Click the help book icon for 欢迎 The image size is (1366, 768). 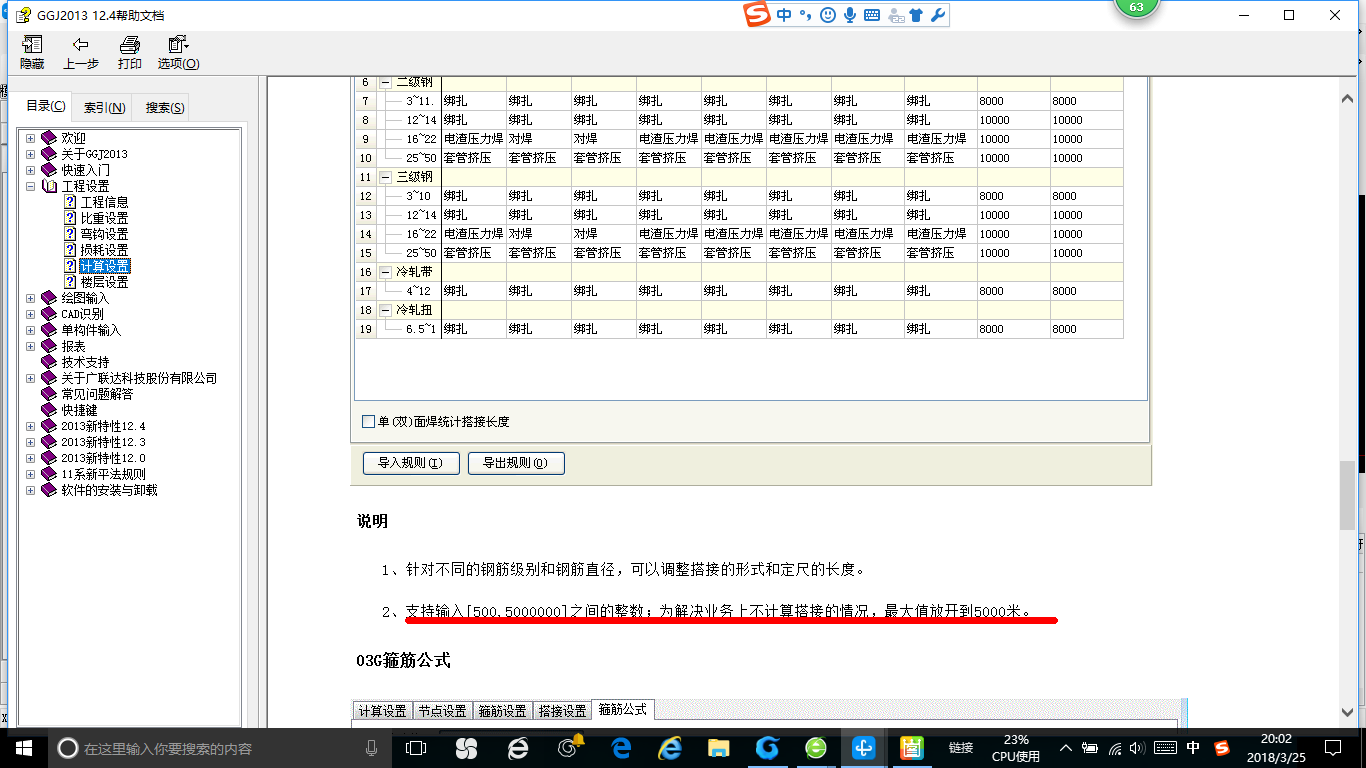point(49,138)
